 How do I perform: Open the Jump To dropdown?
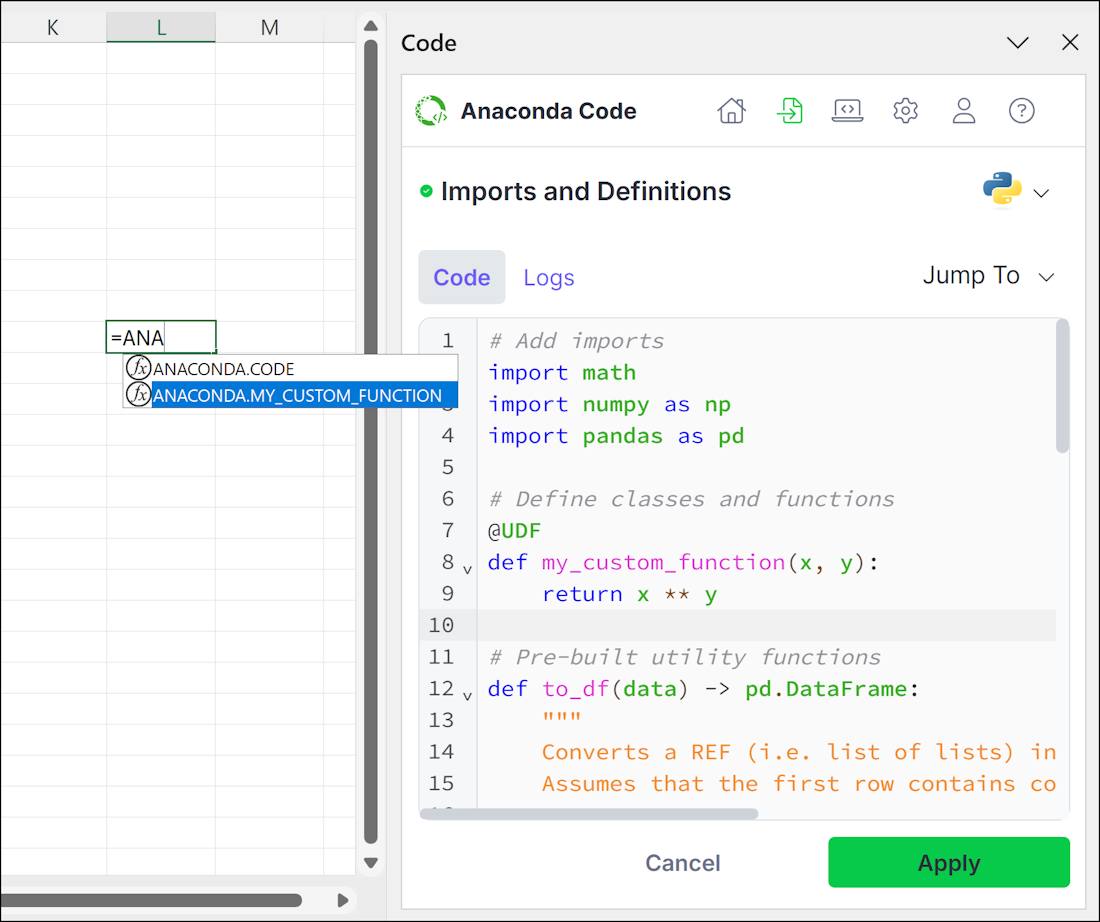click(989, 275)
